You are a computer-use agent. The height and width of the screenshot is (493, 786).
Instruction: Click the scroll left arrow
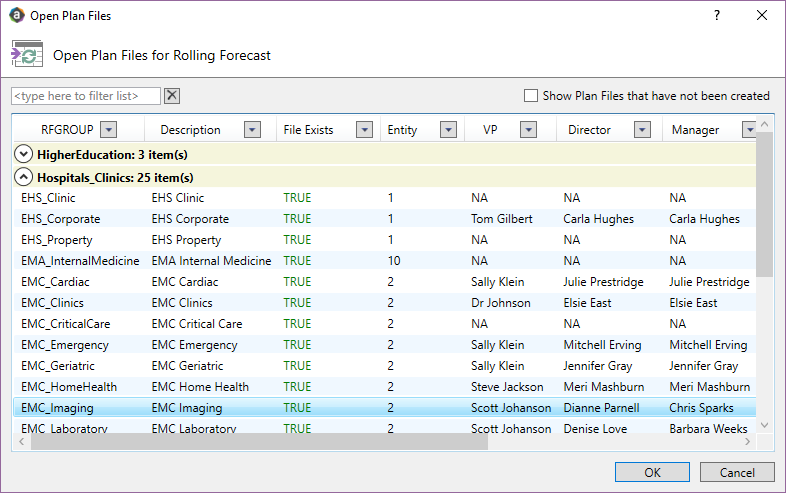pyautogui.click(x=22, y=442)
